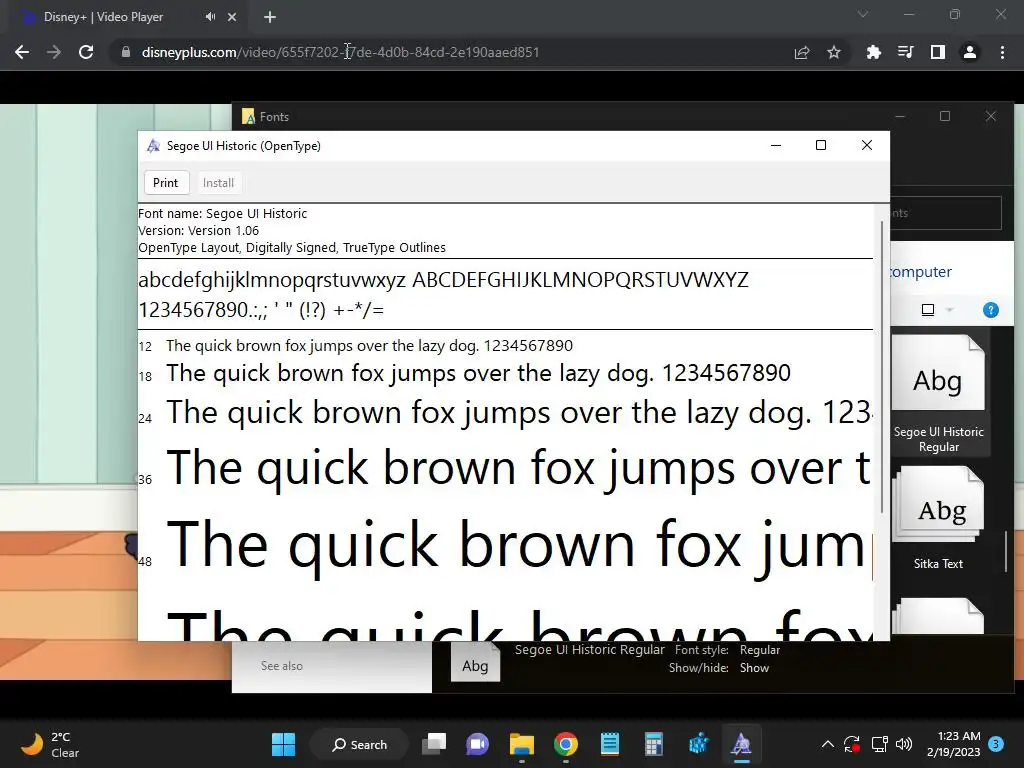Click the Segoe UI Historic Regular details title
The width and height of the screenshot is (1024, 768).
click(589, 650)
